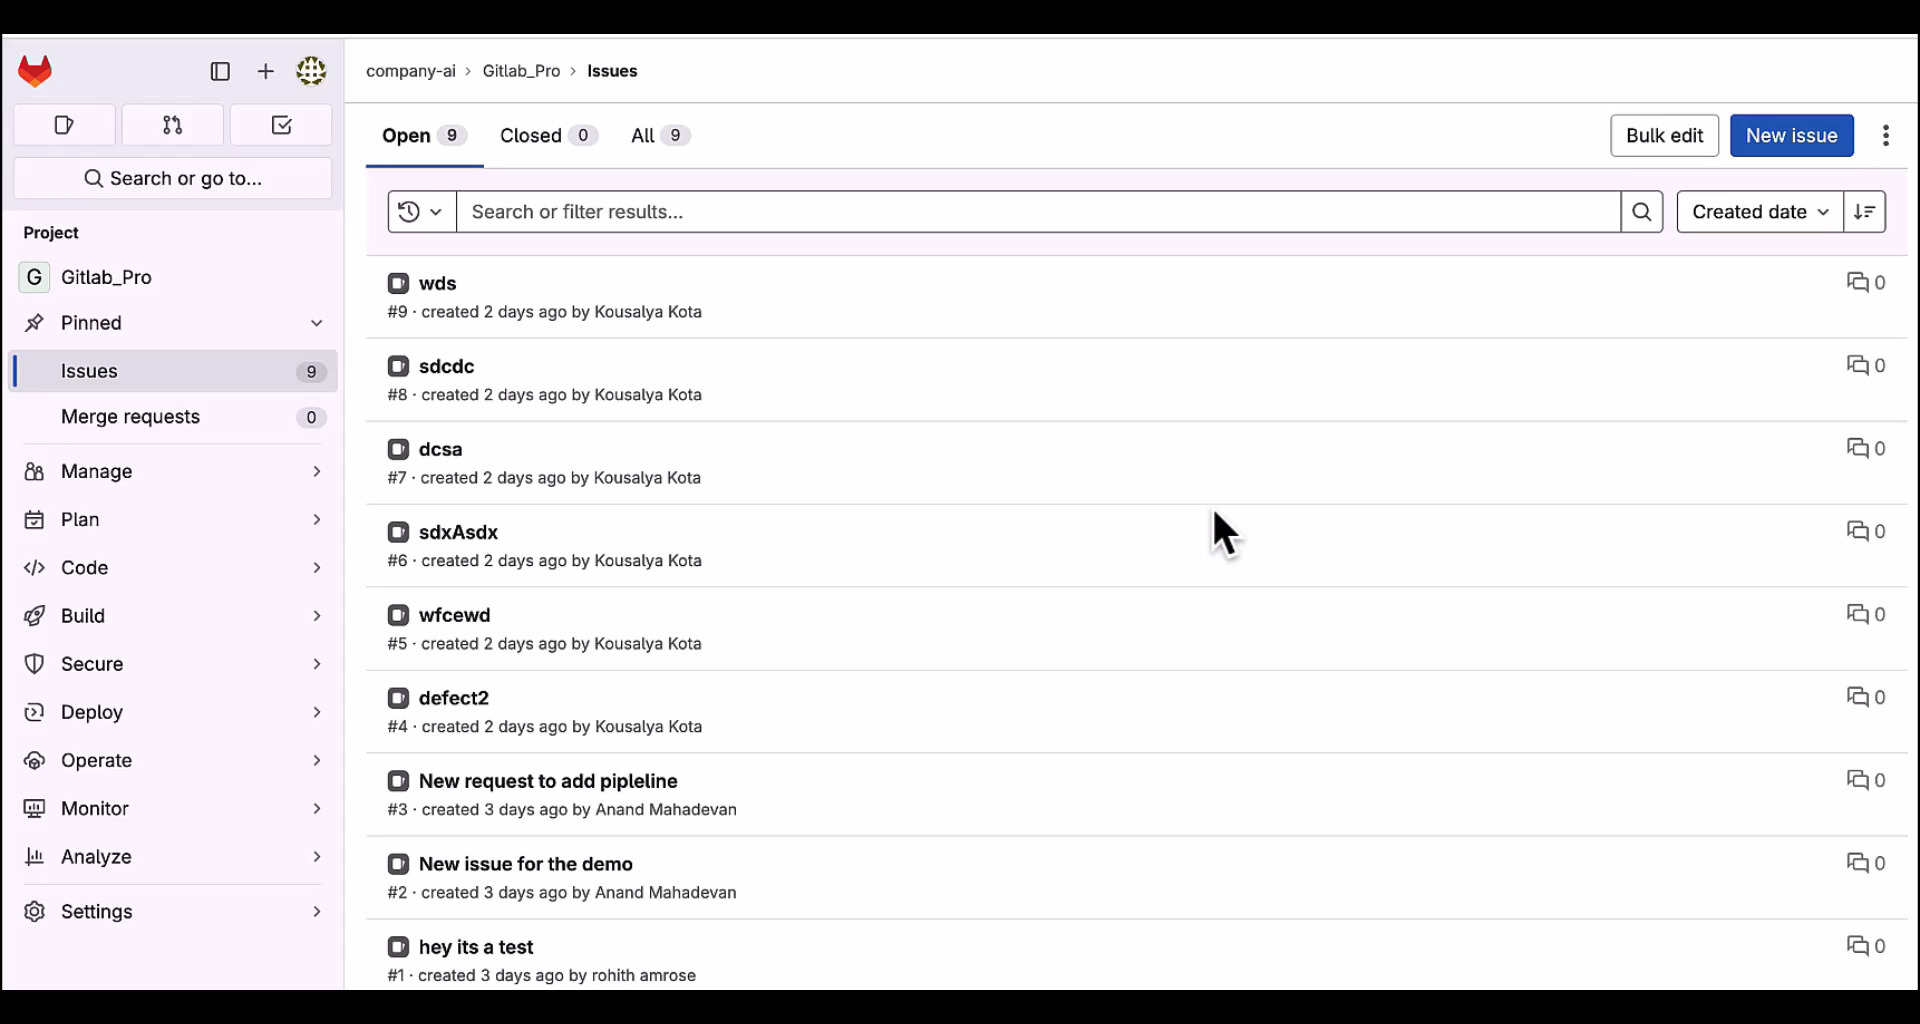Click comments icon for issue wfcewd
The height and width of the screenshot is (1024, 1920).
1858,615
